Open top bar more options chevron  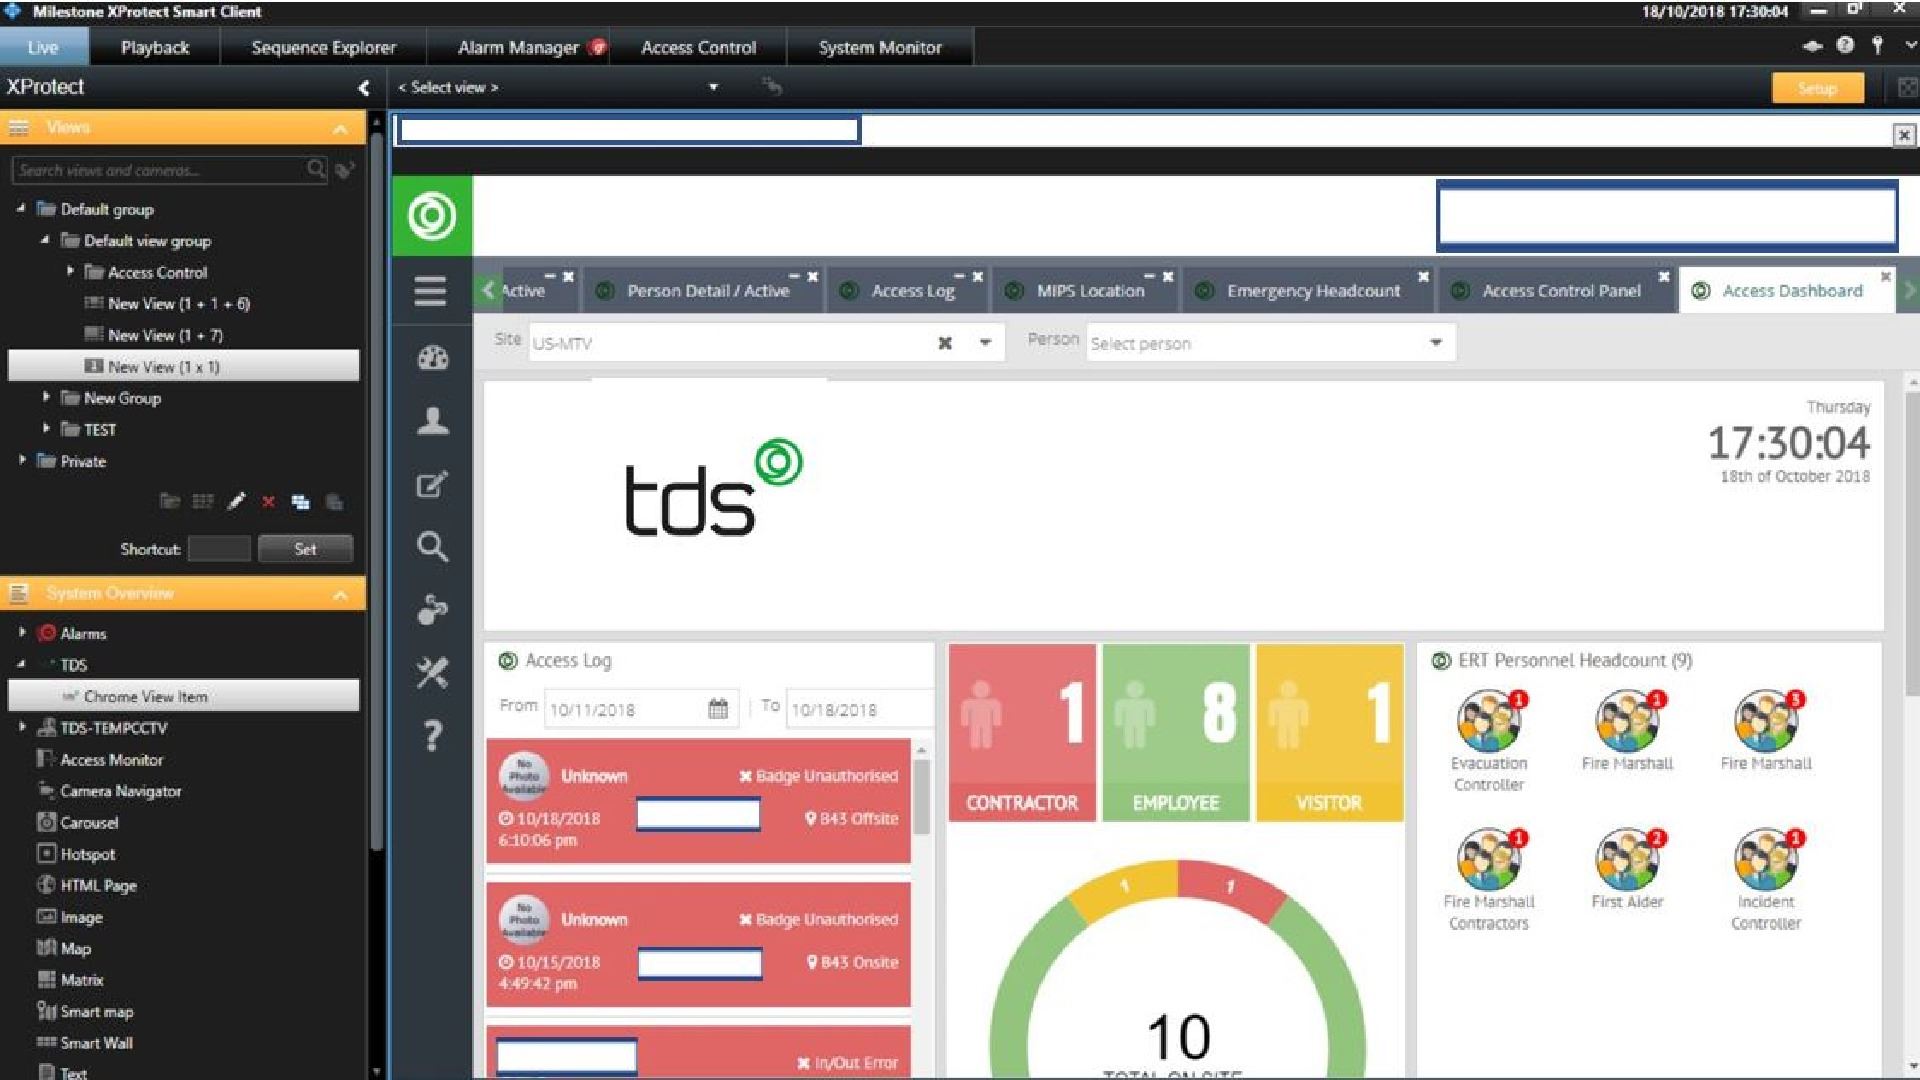click(1909, 45)
